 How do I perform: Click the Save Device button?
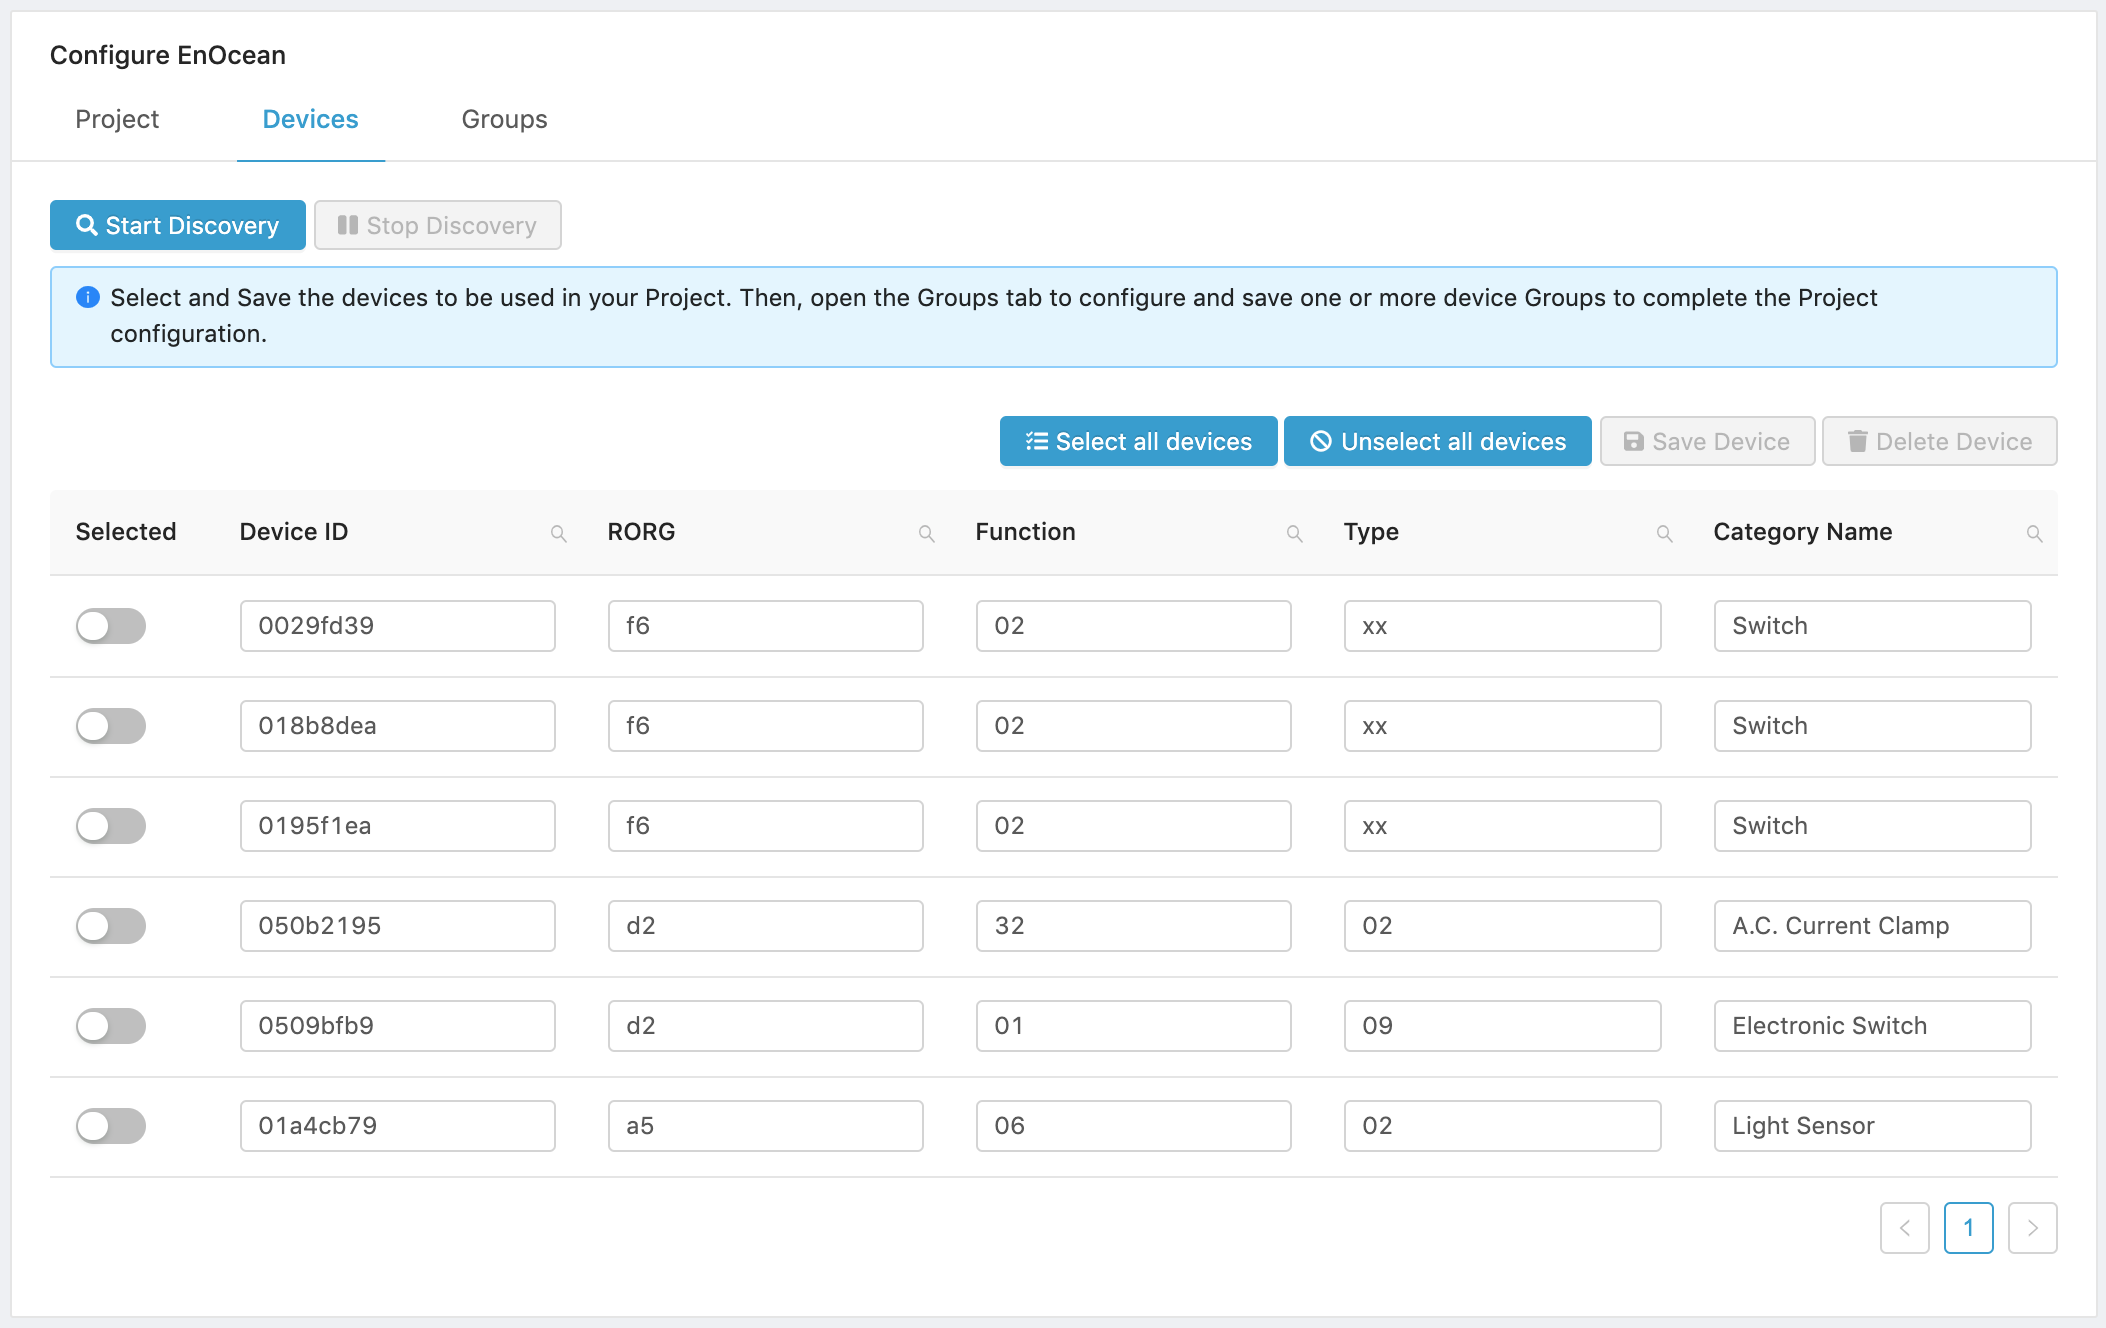1708,441
